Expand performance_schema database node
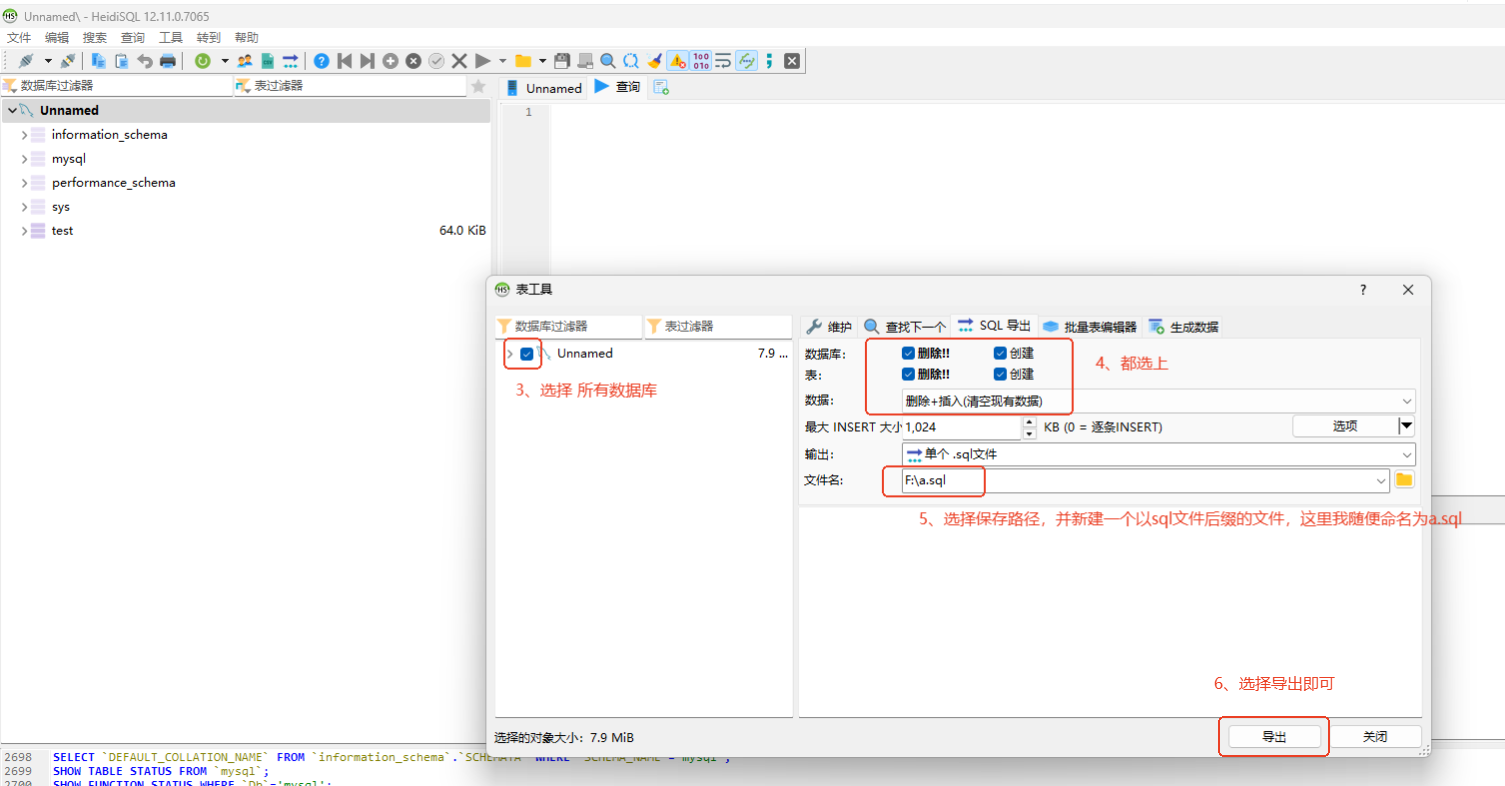The image size is (1505, 786). coord(24,182)
